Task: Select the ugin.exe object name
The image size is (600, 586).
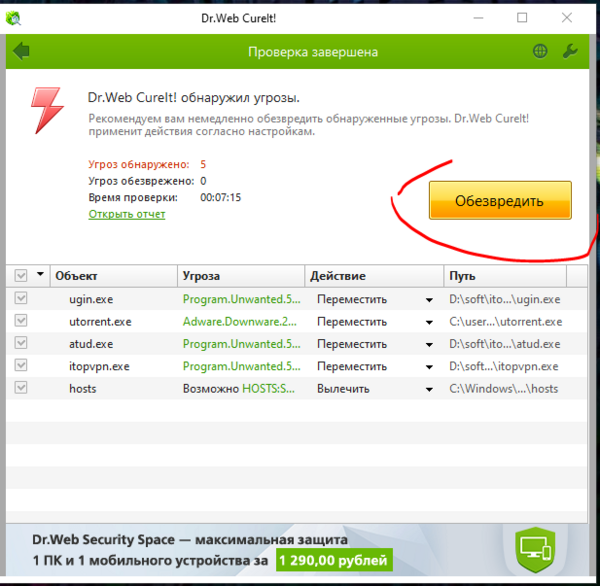Action: click(91, 299)
